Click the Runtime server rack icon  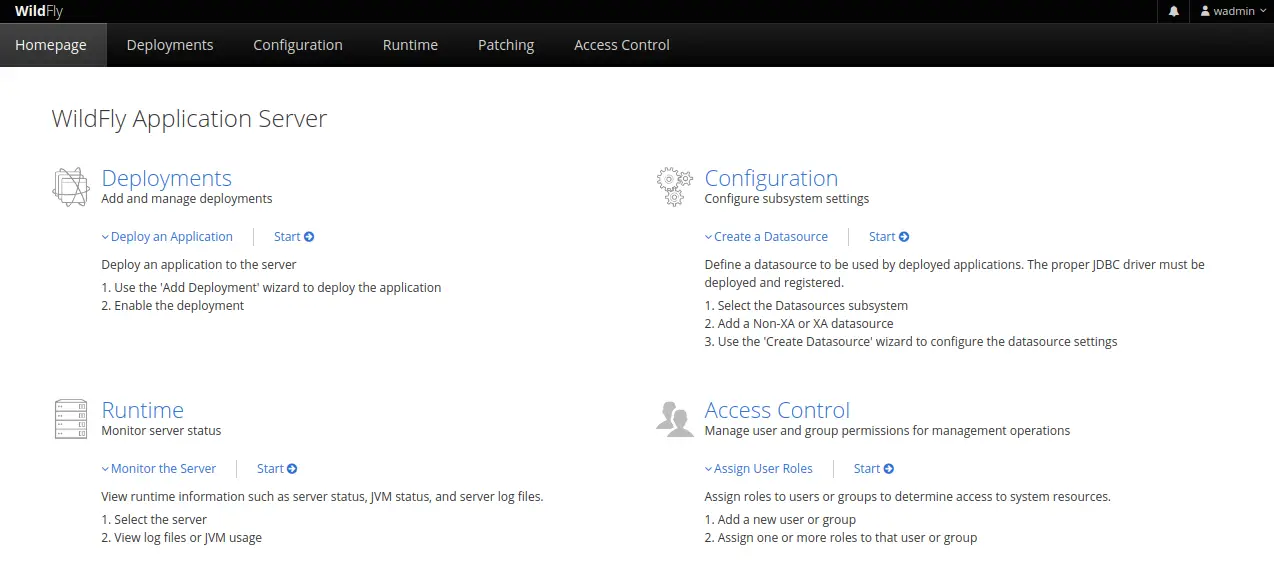71,419
